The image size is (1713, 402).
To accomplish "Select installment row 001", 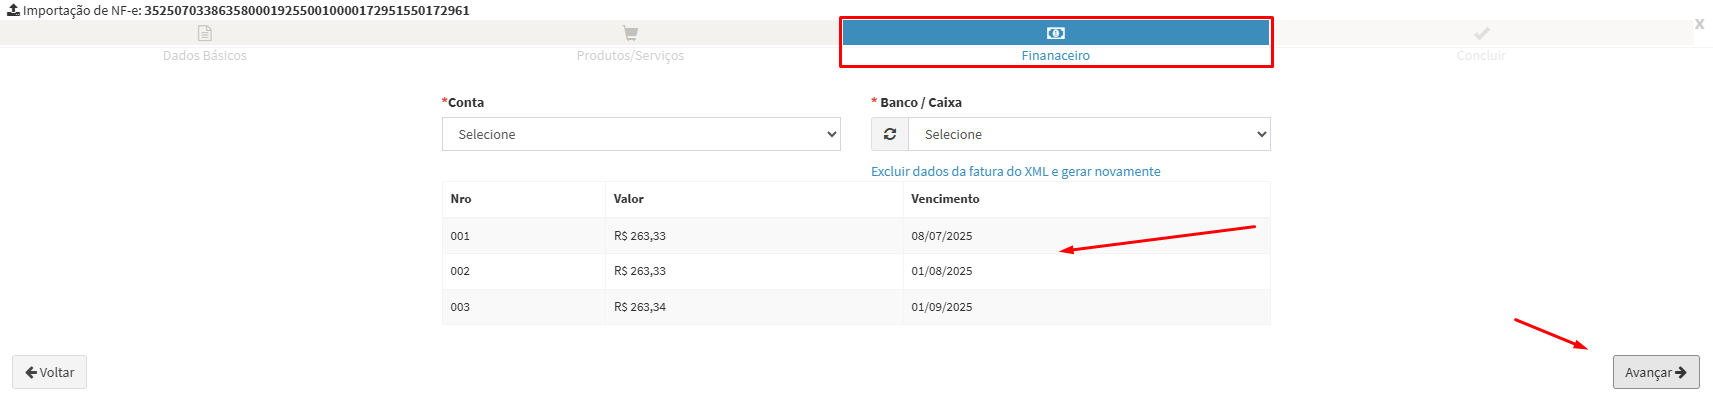I will (x=460, y=236).
